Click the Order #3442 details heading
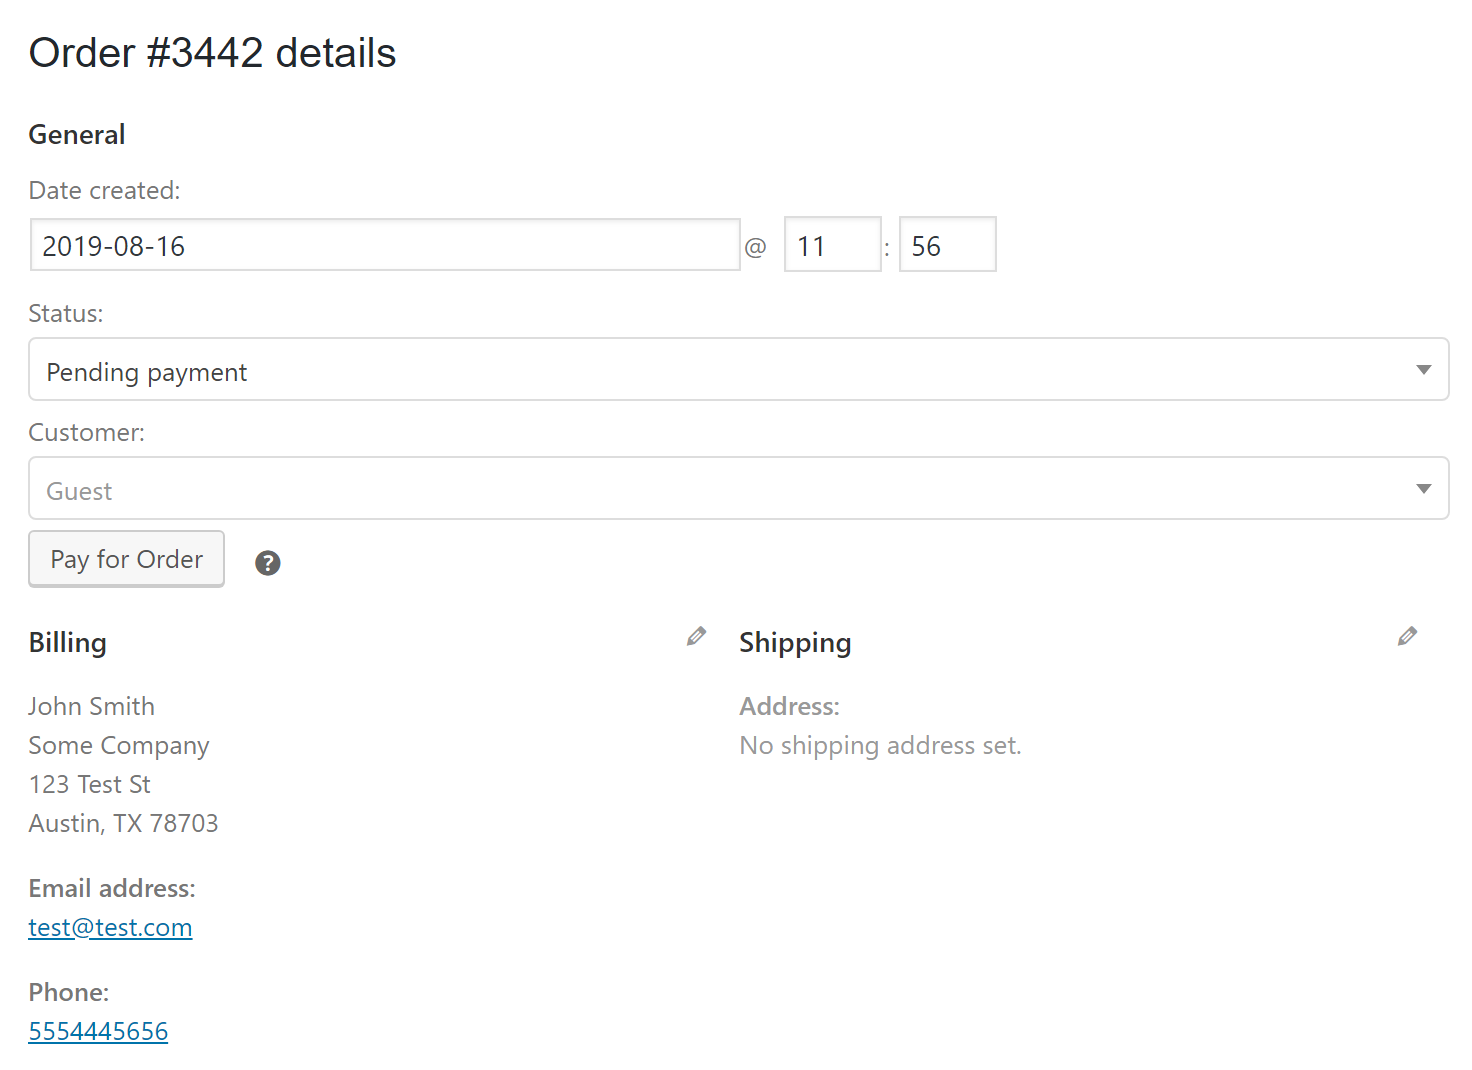Screen dimensions: 1472x1070 (212, 53)
